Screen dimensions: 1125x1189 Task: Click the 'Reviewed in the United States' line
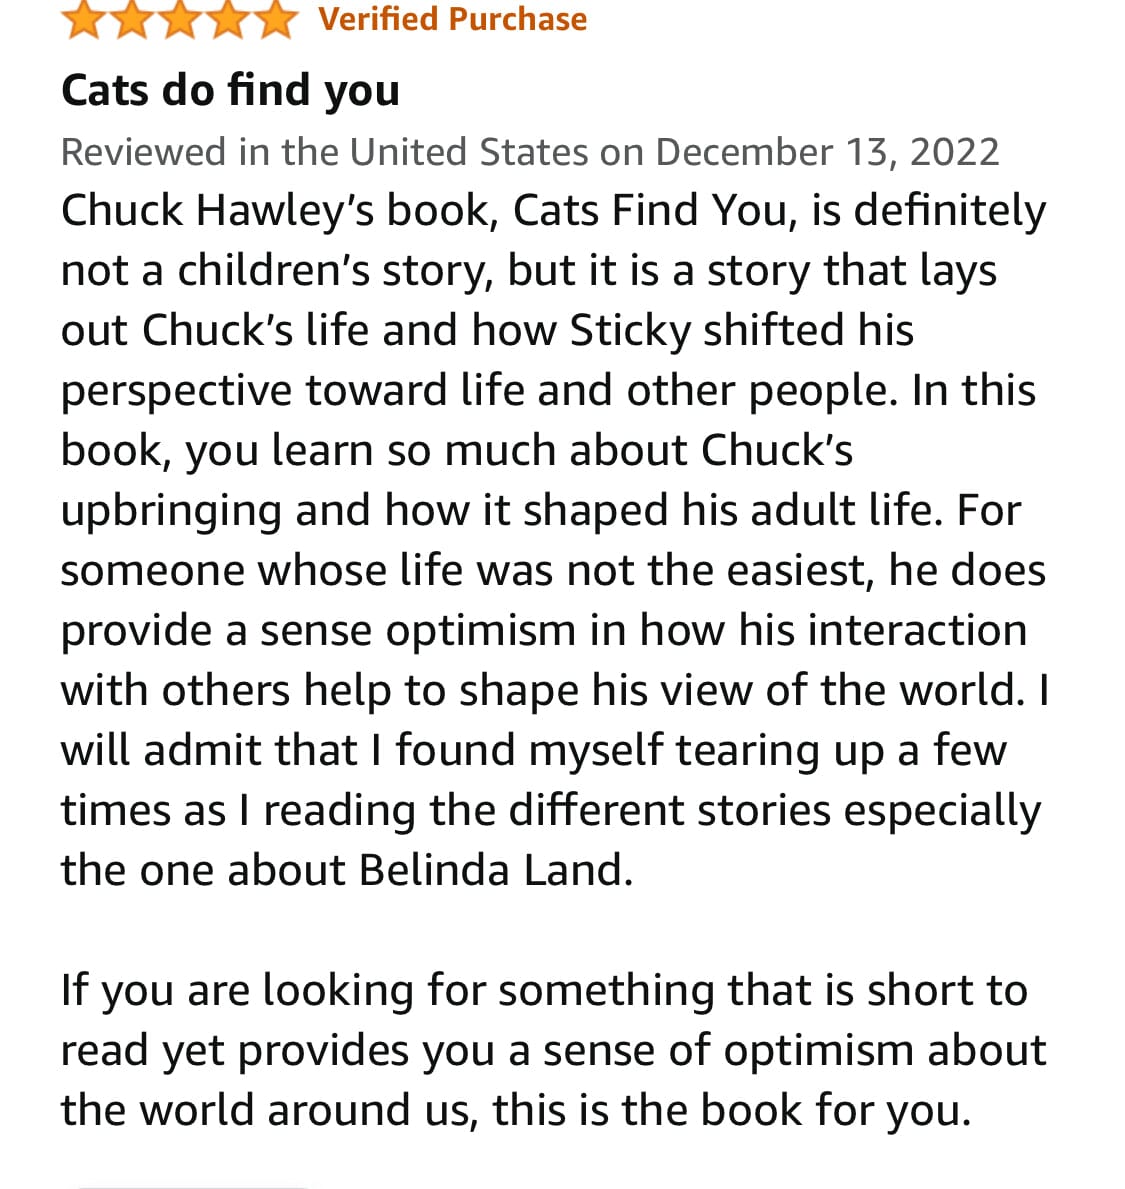[x=324, y=152]
